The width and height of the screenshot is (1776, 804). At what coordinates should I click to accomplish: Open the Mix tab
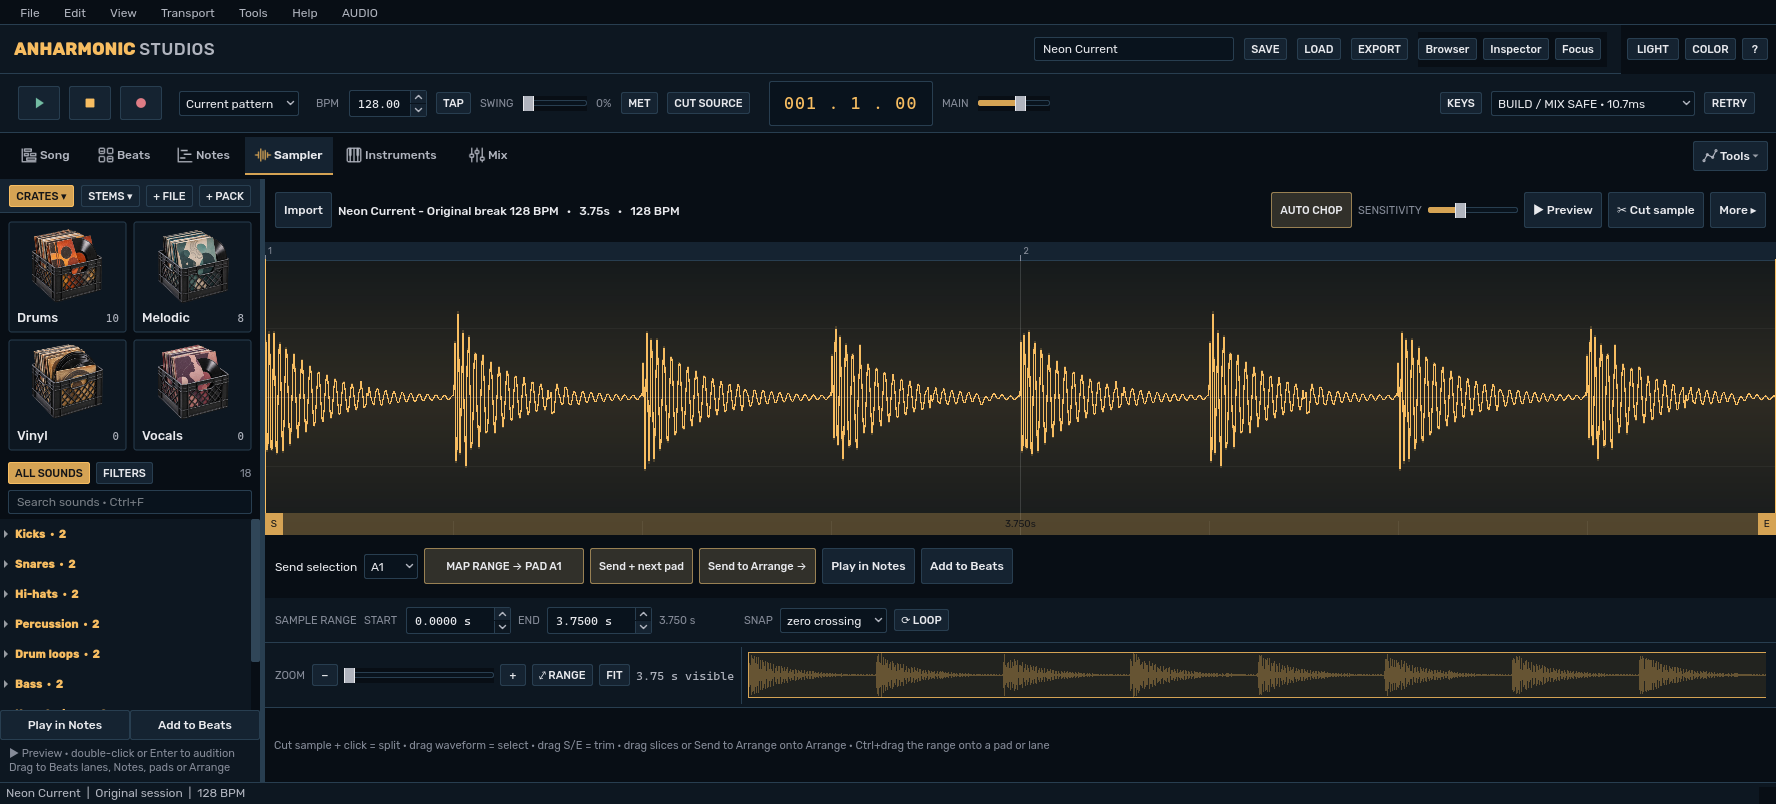(x=488, y=155)
